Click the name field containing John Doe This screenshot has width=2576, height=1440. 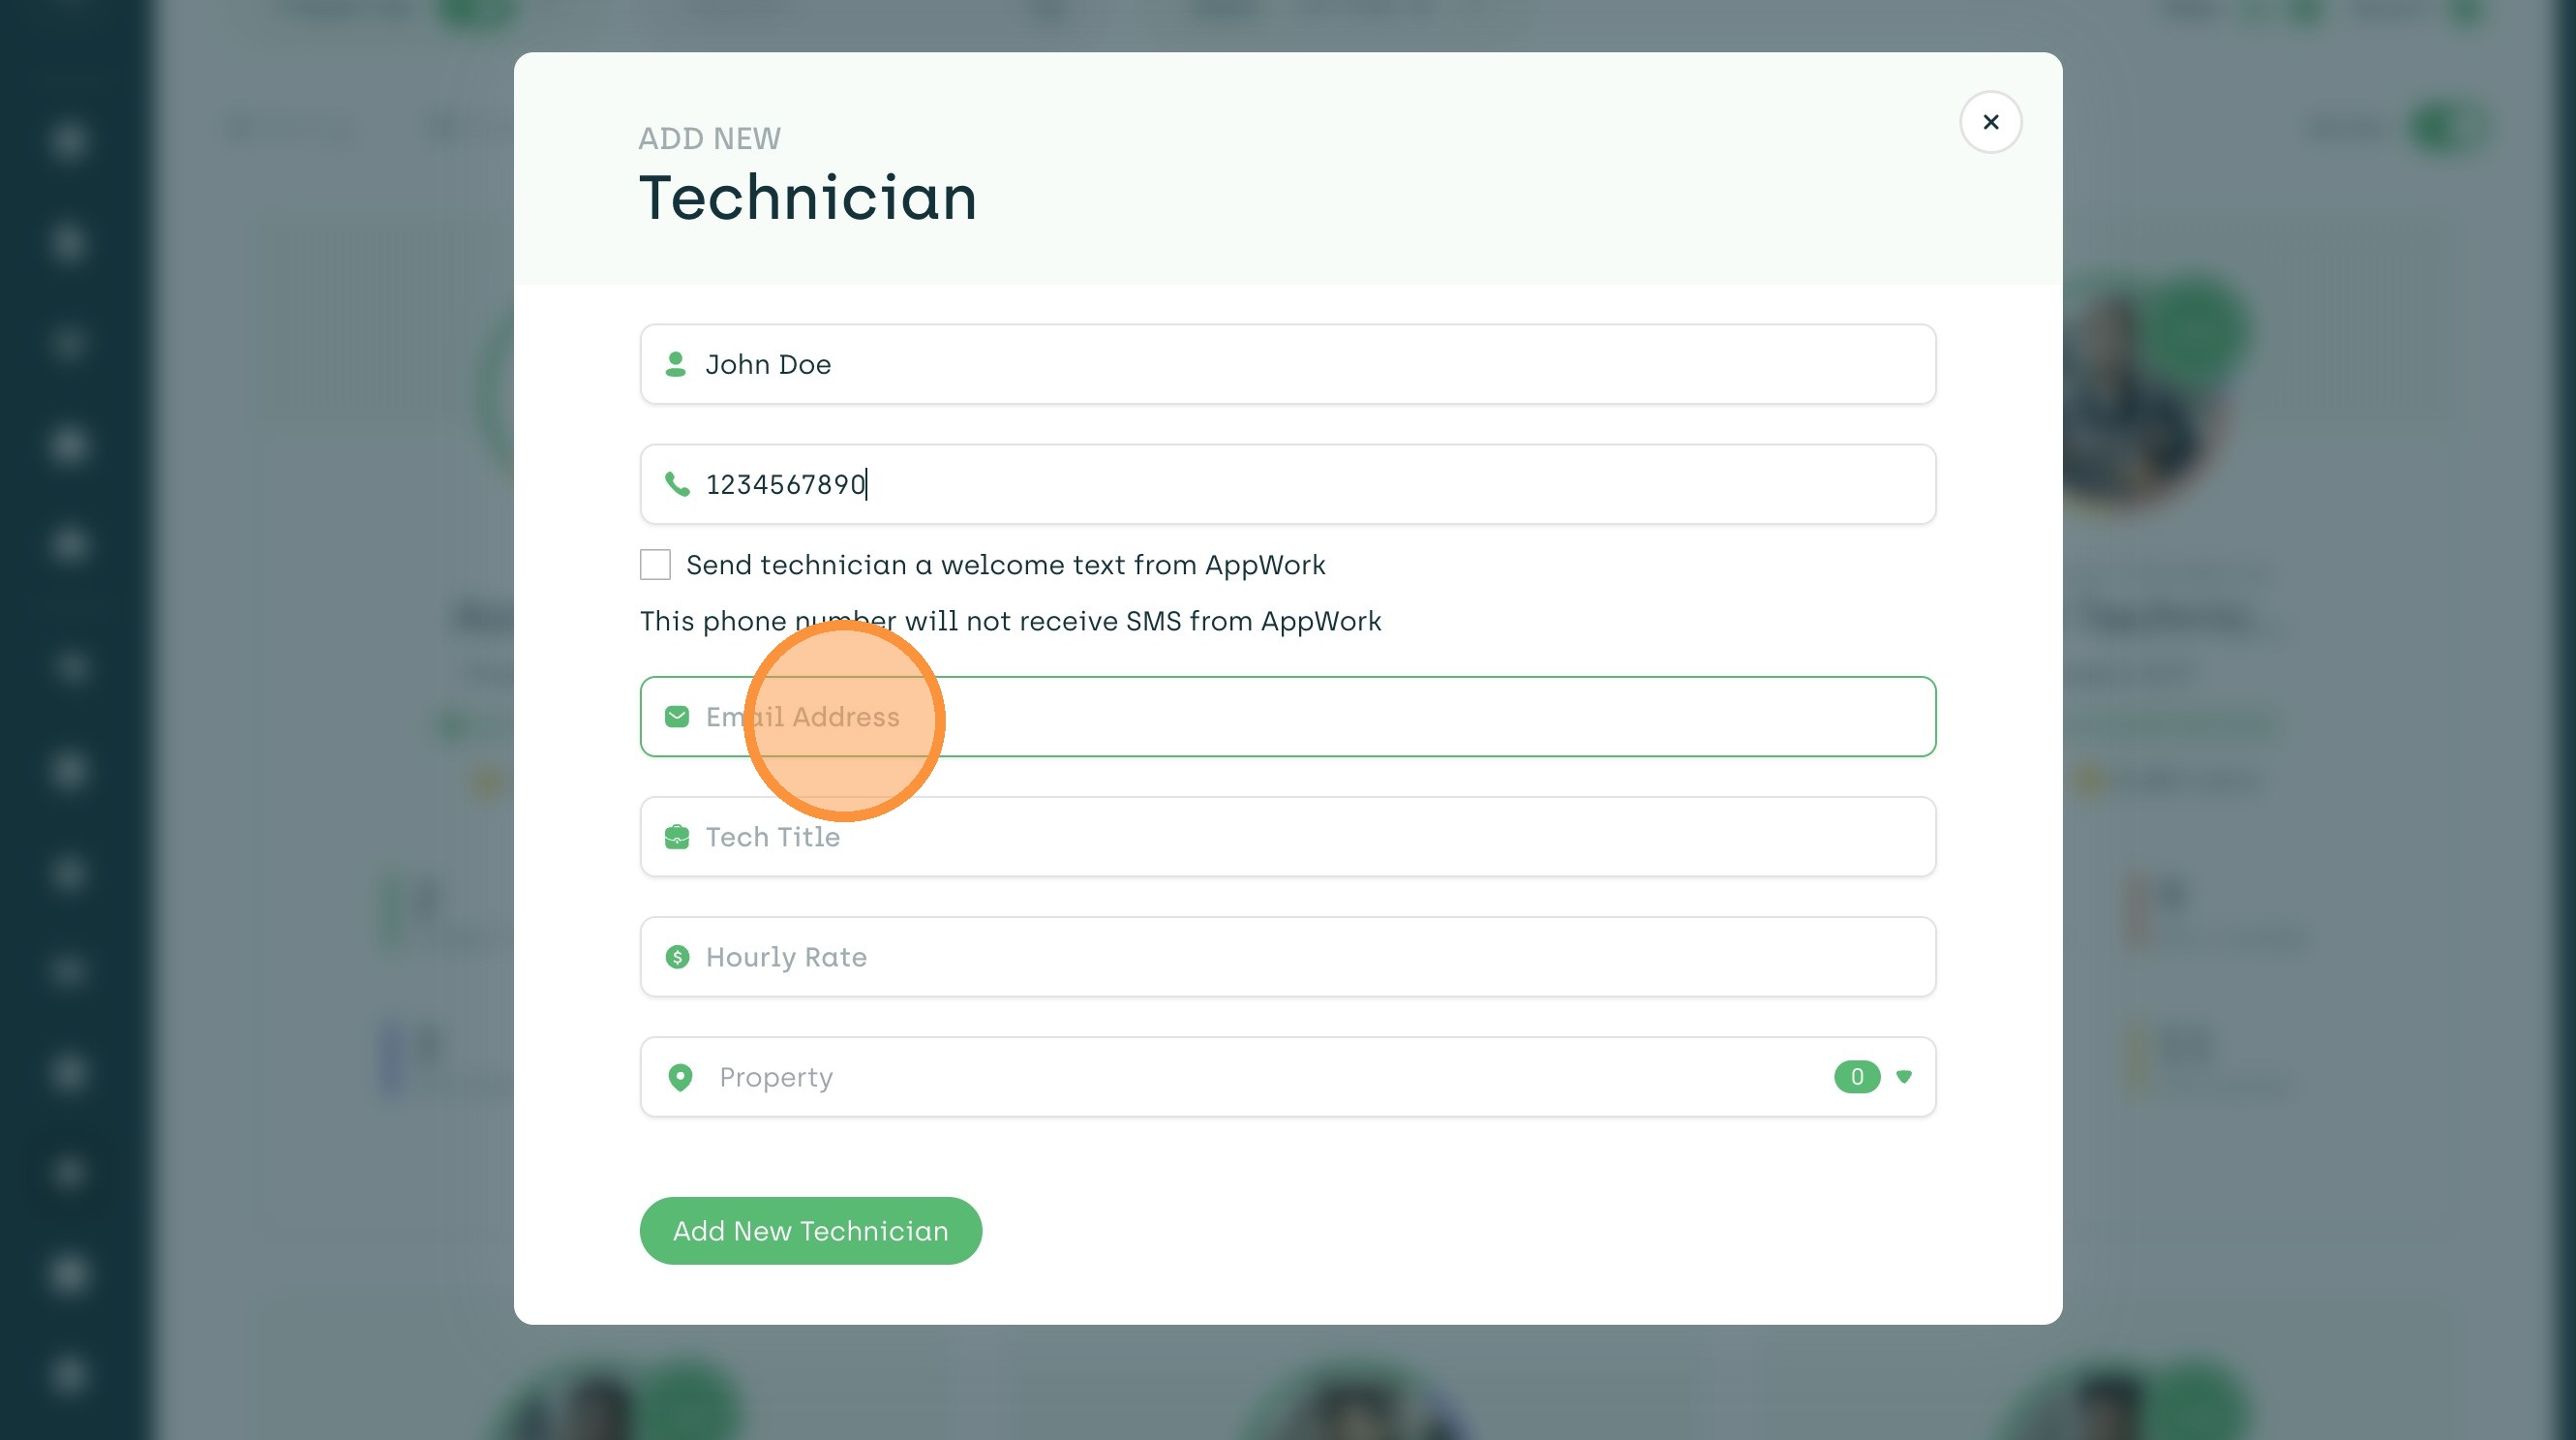1300,364
